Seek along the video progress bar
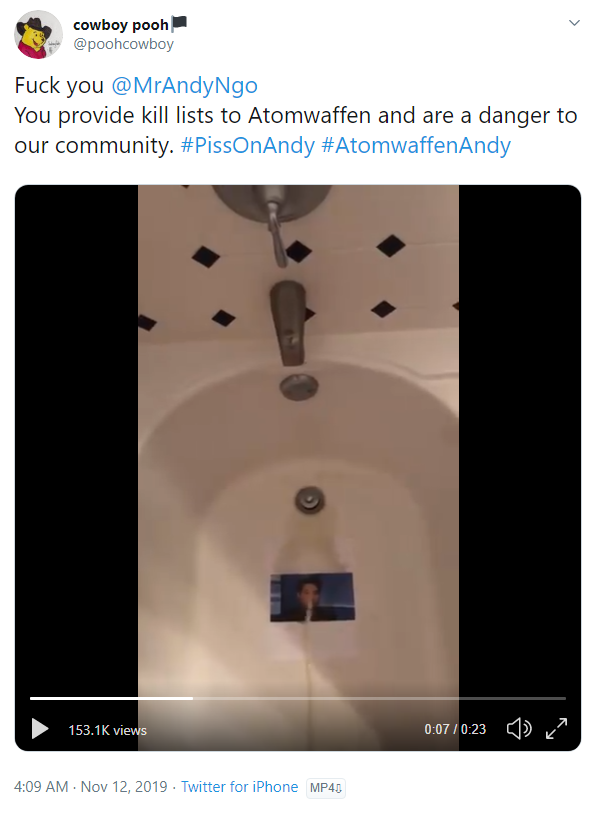This screenshot has height=813, width=594. tap(298, 698)
